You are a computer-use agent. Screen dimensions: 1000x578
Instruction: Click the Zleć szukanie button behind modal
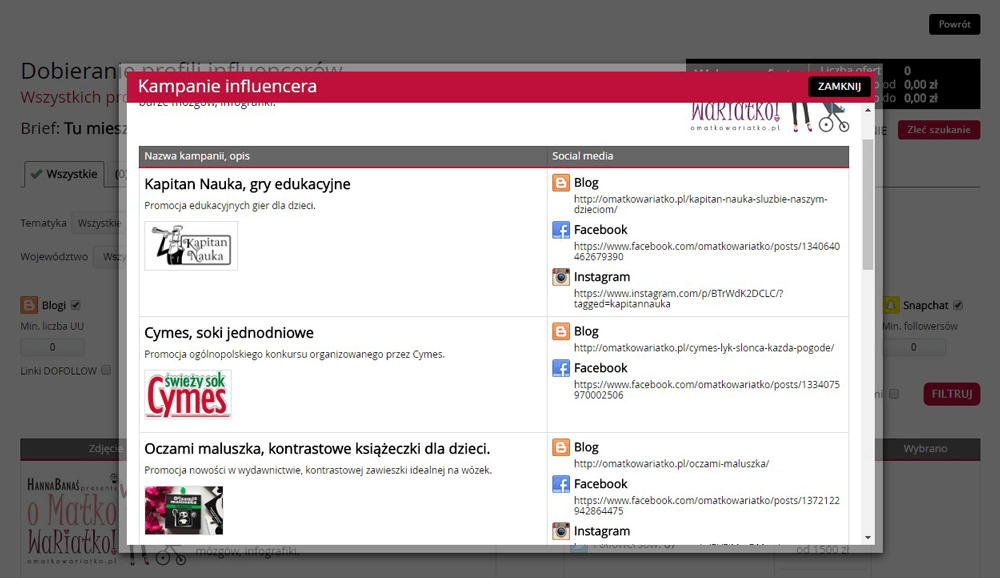939,130
